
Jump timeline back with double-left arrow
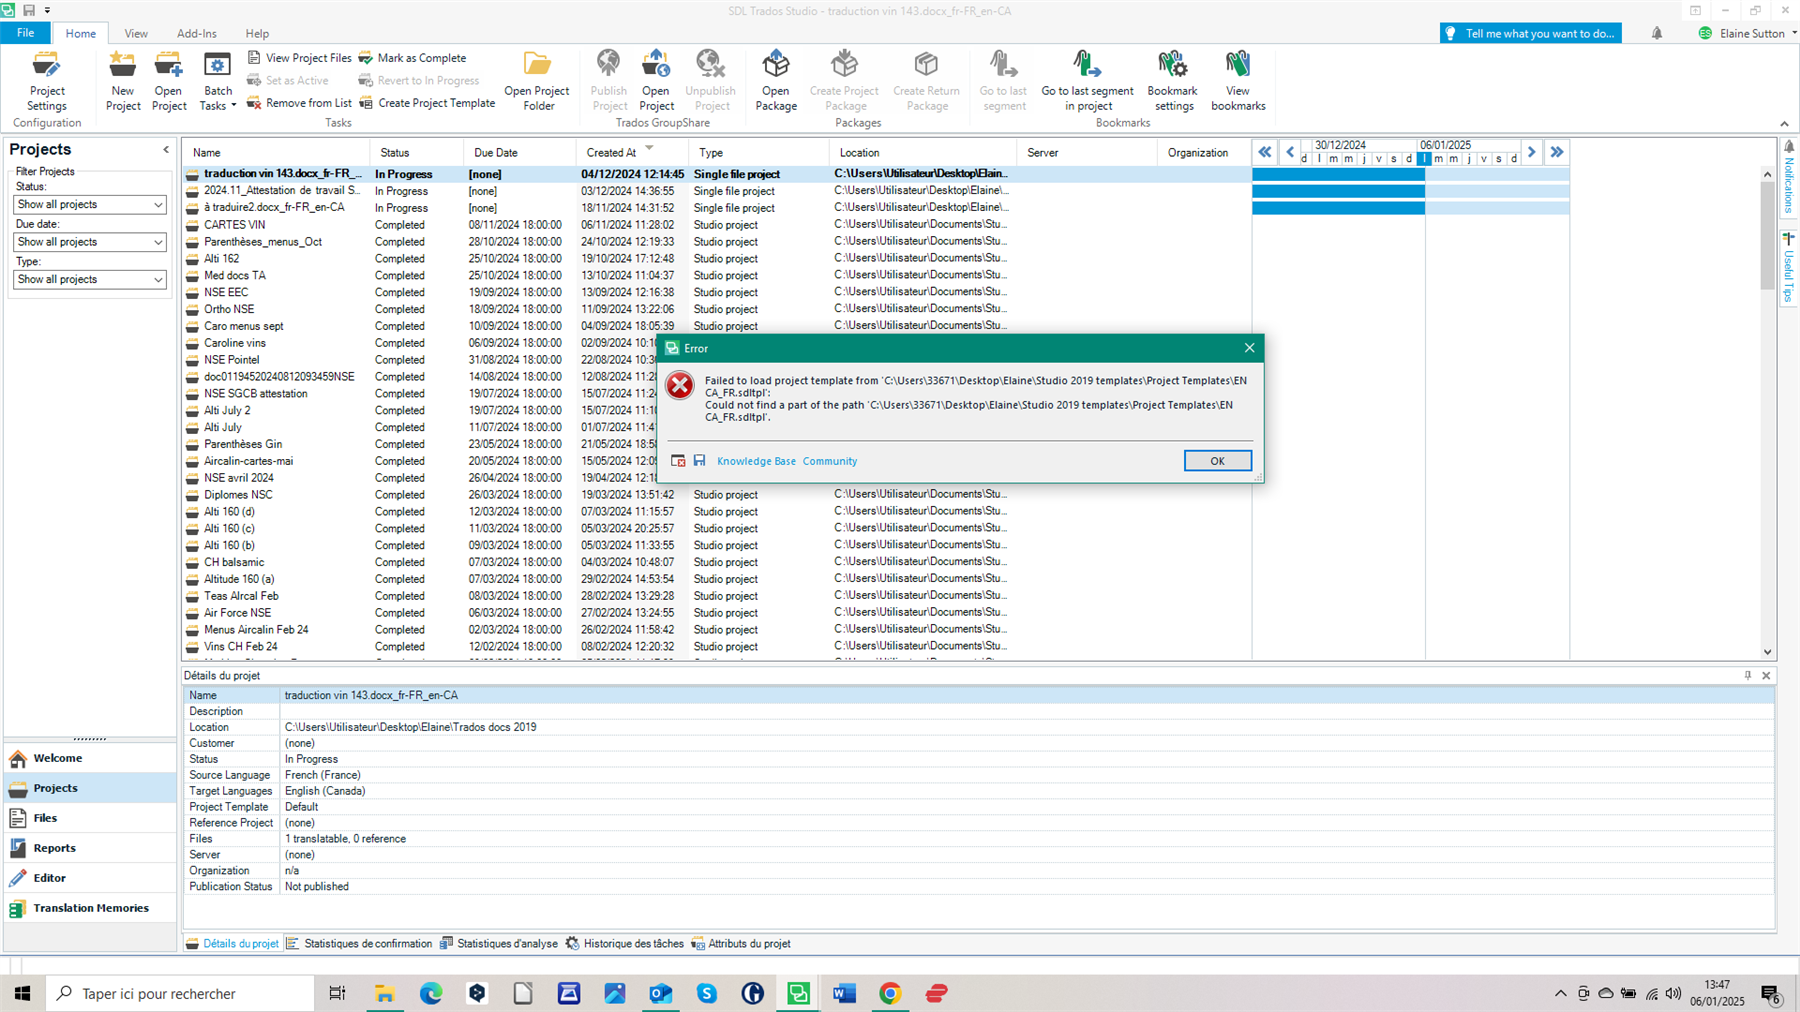point(1265,152)
